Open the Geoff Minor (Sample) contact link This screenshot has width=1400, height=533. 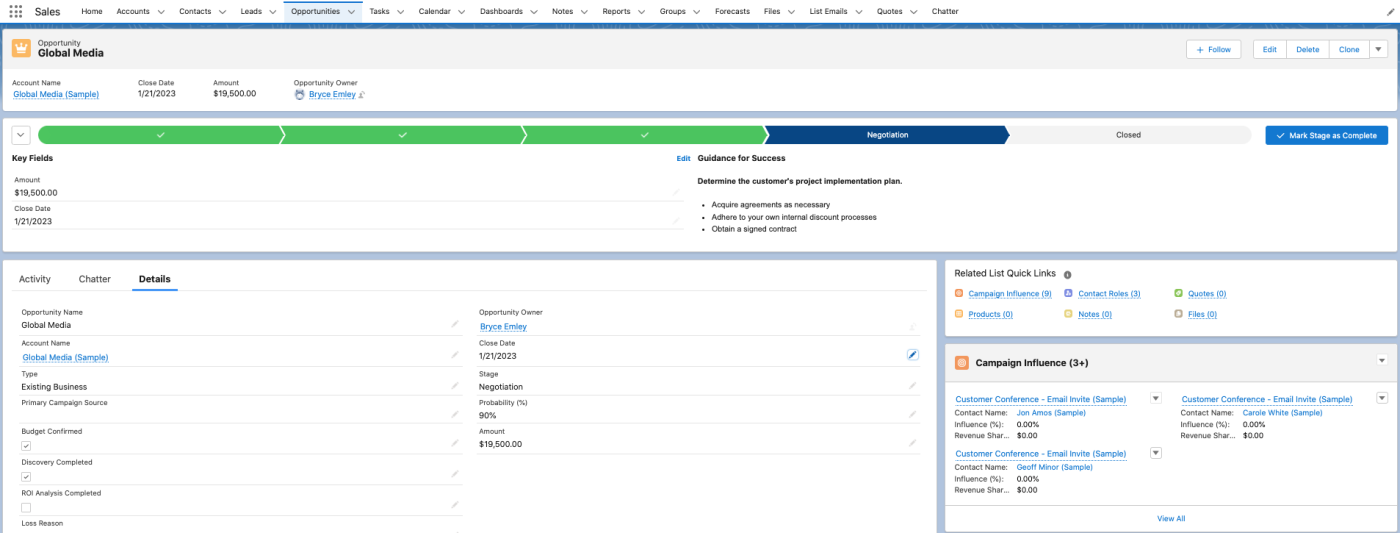point(1054,466)
